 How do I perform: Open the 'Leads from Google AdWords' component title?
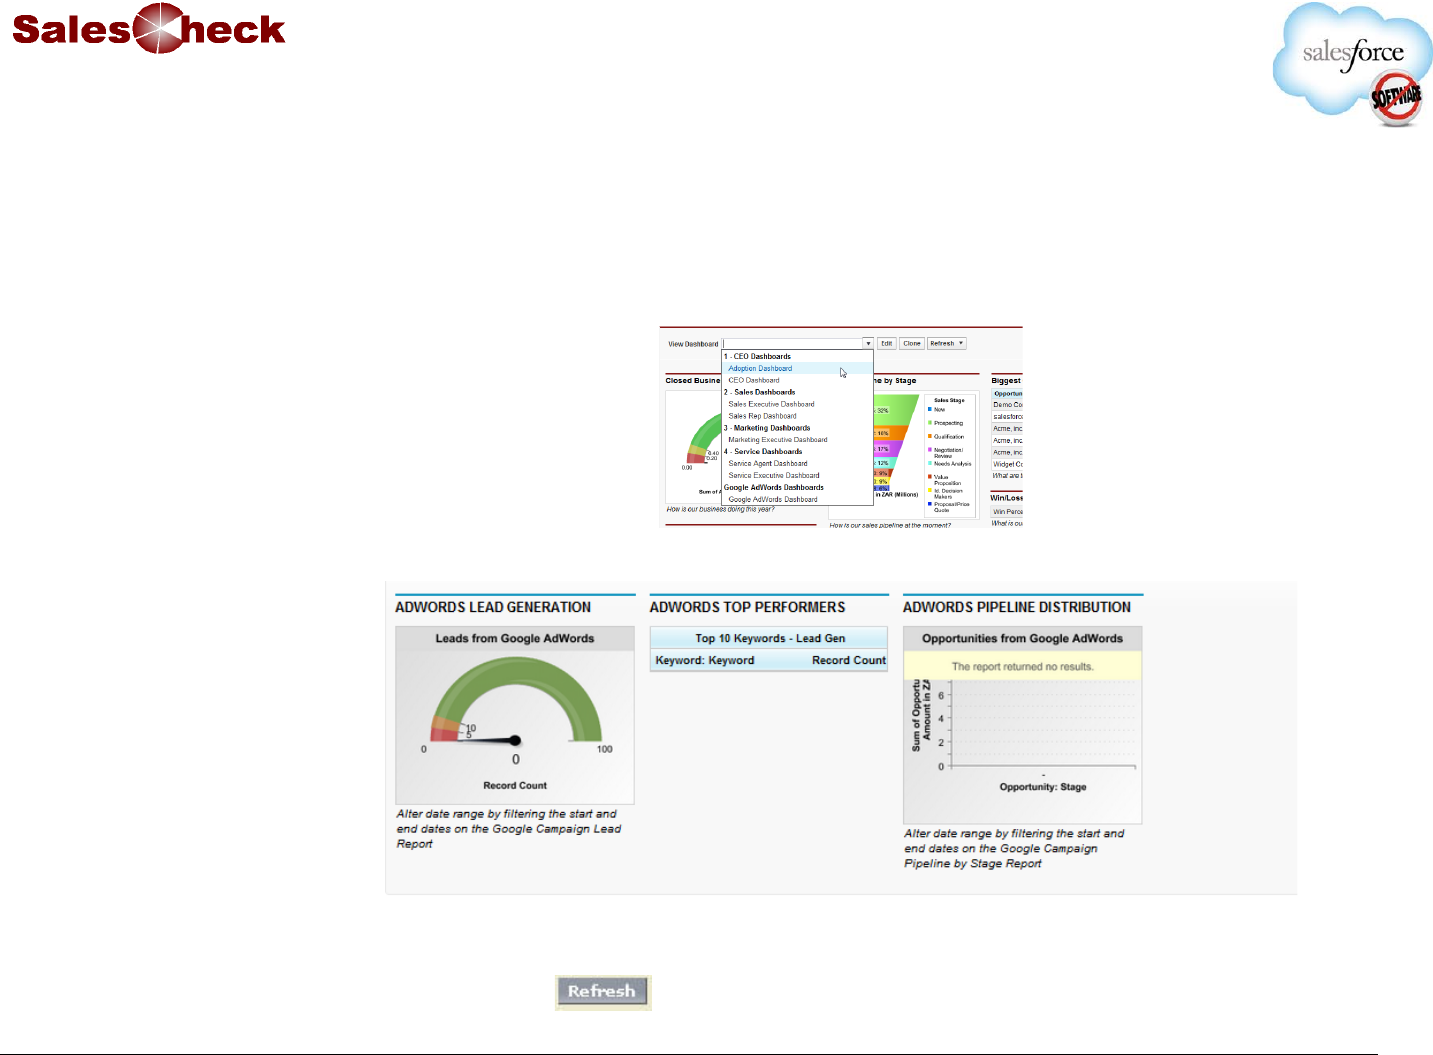[515, 638]
